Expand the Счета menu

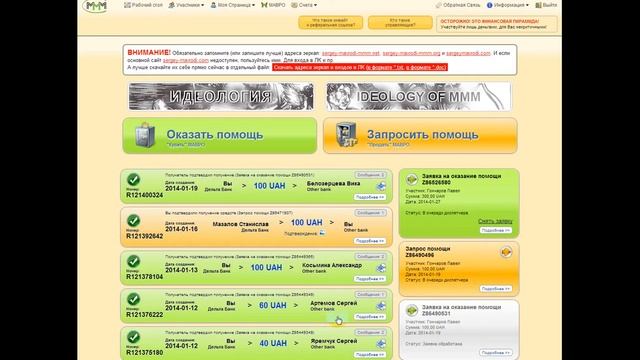click(304, 5)
